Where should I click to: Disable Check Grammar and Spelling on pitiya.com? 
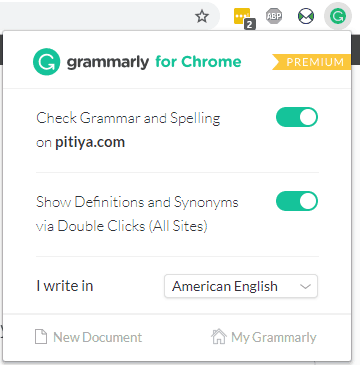tap(297, 117)
